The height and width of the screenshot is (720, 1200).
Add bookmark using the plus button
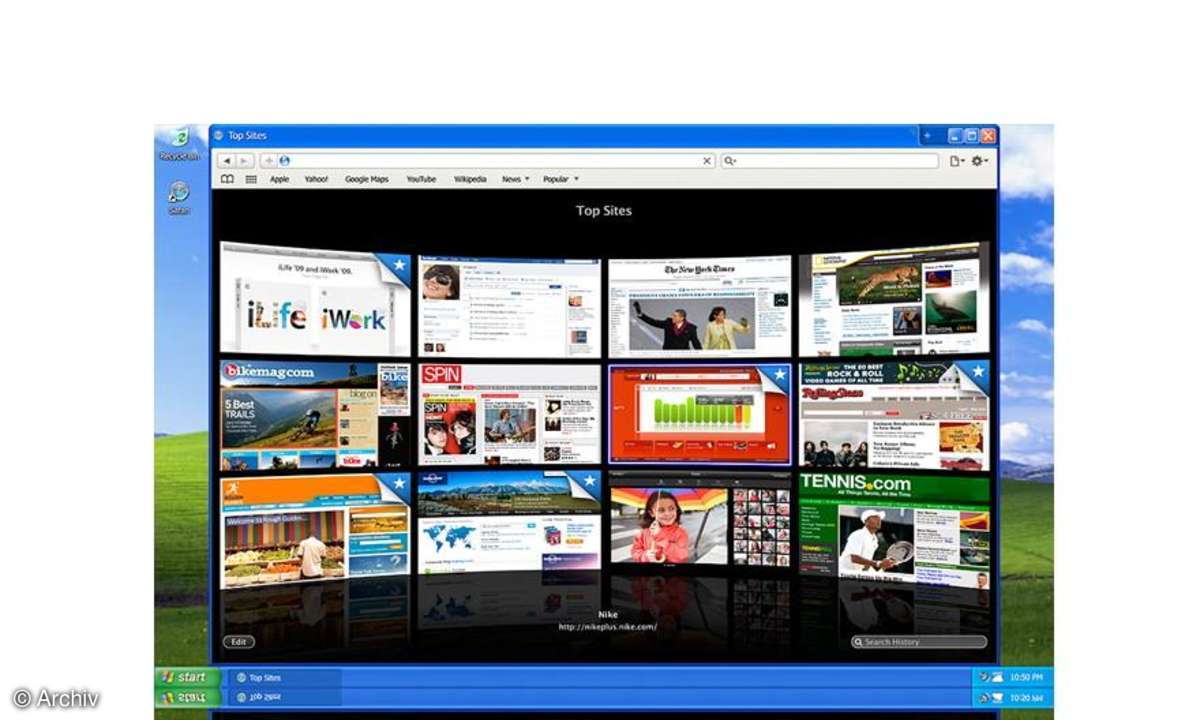pyautogui.click(x=268, y=160)
